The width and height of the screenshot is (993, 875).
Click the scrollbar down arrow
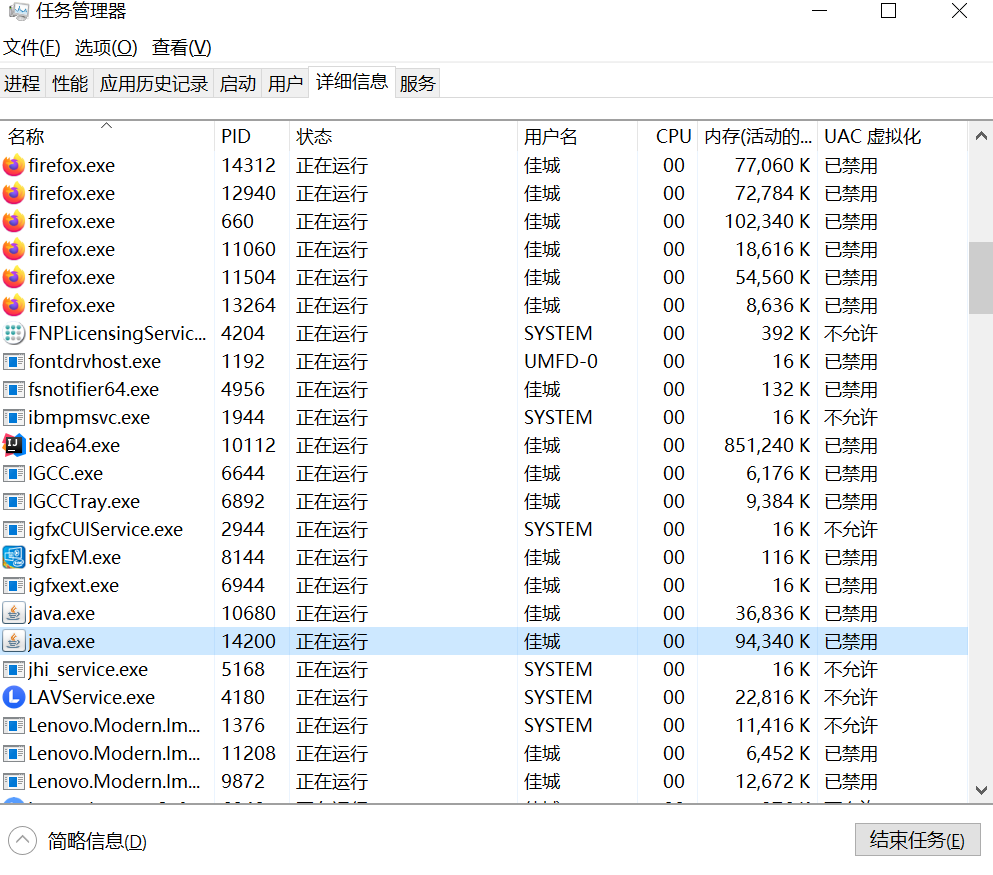[981, 790]
